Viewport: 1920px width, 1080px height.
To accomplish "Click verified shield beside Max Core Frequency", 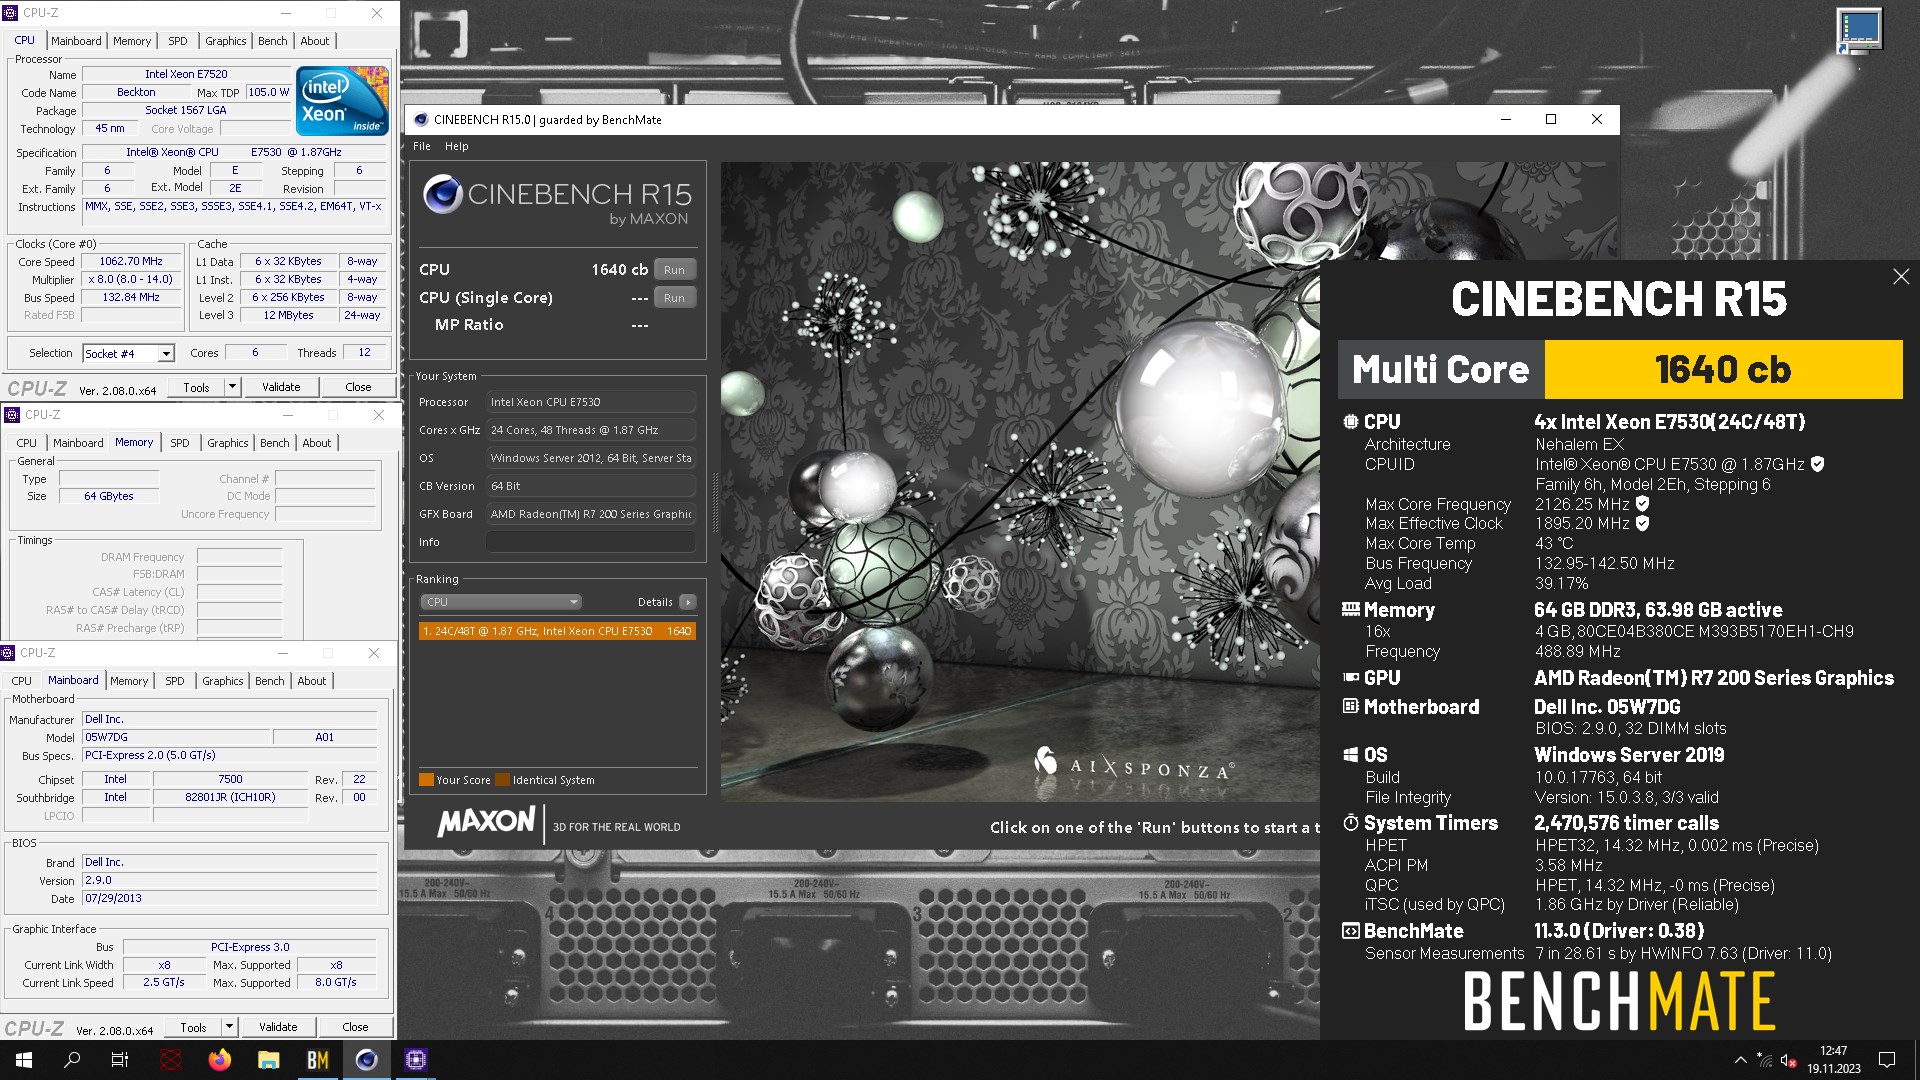I will pos(1642,504).
